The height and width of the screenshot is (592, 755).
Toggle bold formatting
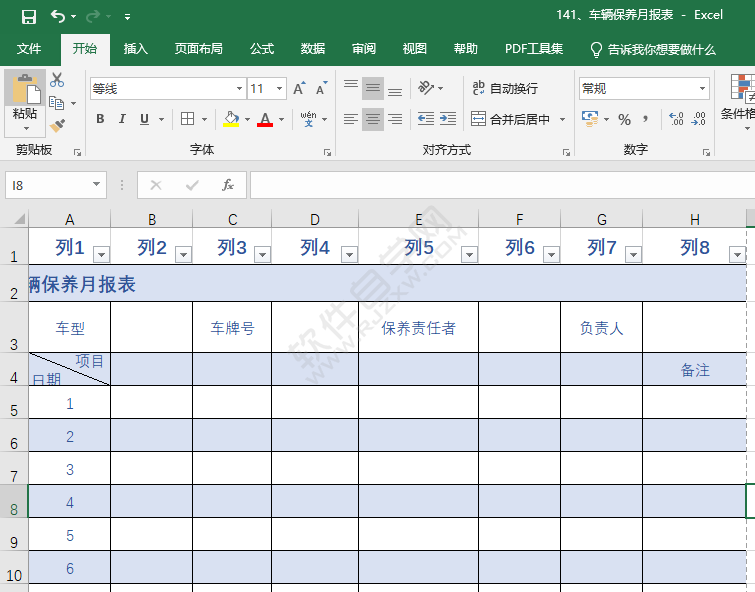pyautogui.click(x=100, y=118)
